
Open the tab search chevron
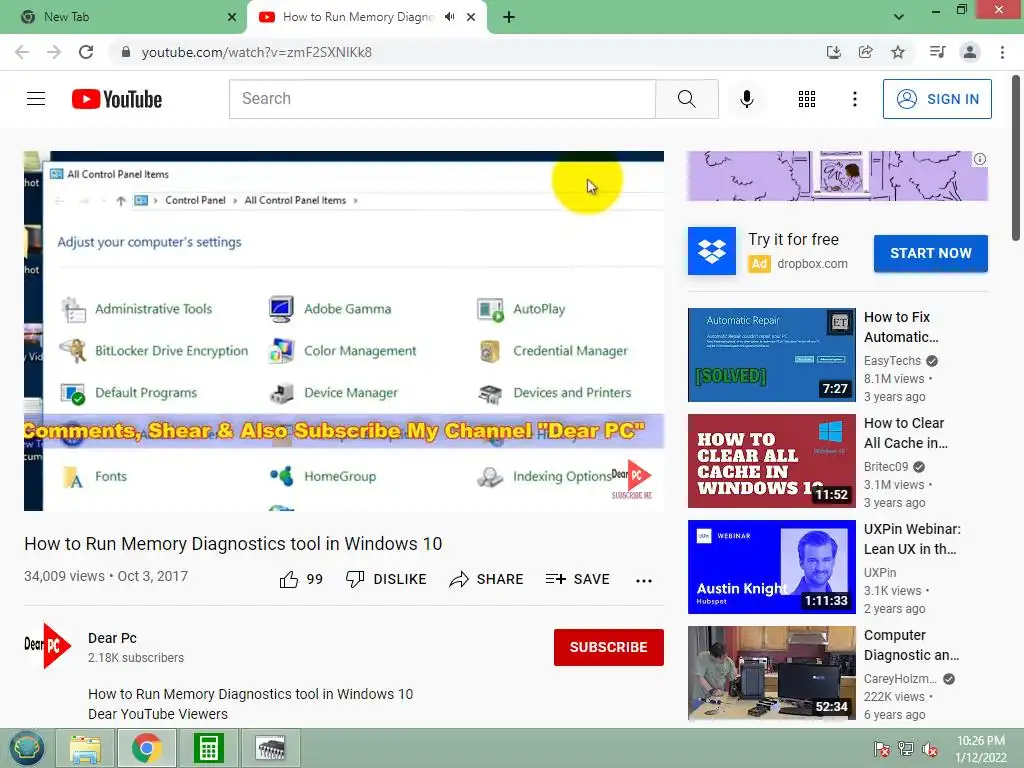tap(899, 17)
